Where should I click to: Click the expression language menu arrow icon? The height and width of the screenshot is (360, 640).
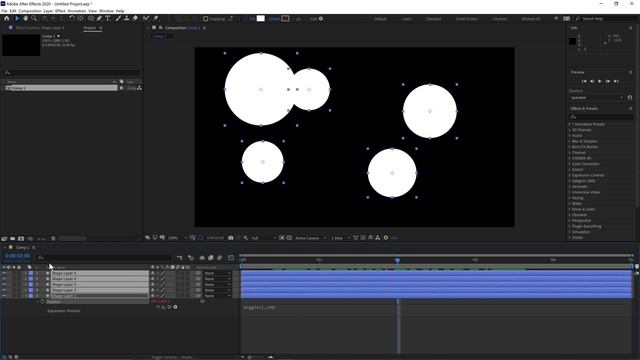(176, 307)
